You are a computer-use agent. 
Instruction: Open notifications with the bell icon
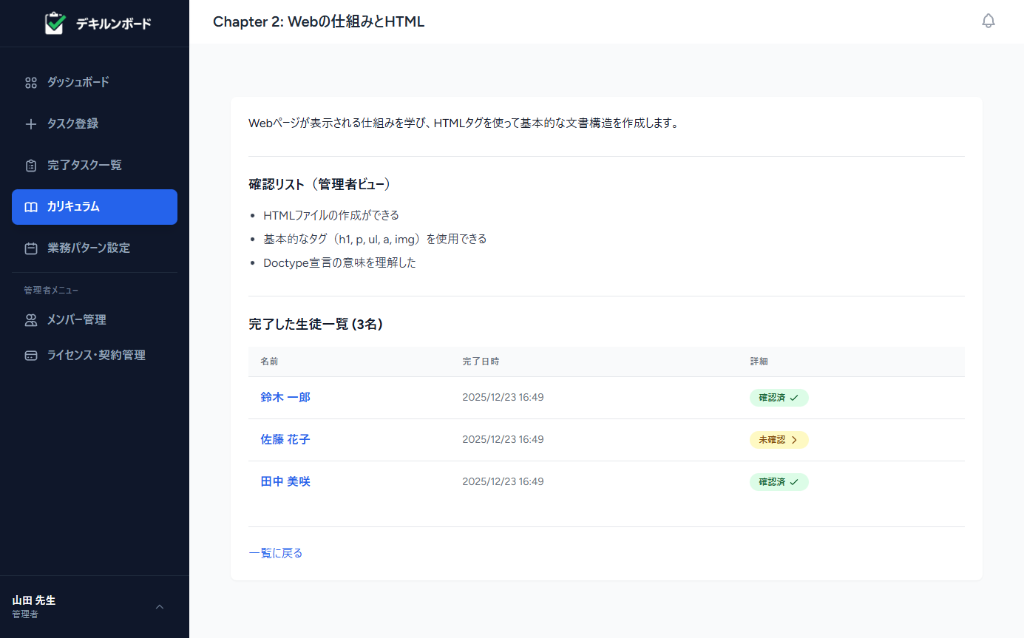pos(988,20)
